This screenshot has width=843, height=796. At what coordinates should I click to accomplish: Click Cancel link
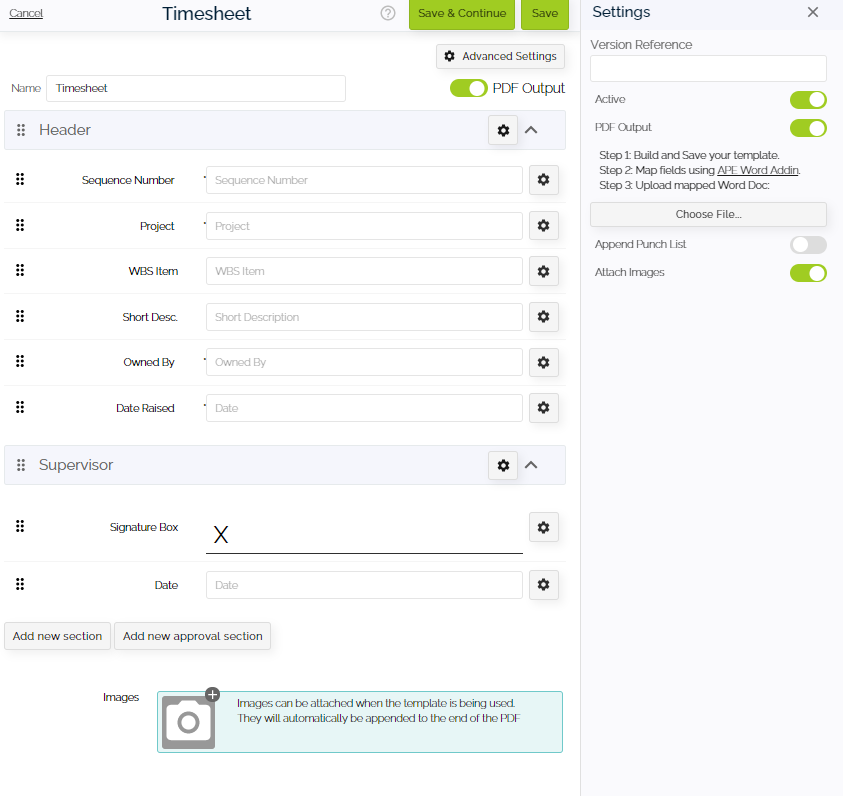click(26, 13)
